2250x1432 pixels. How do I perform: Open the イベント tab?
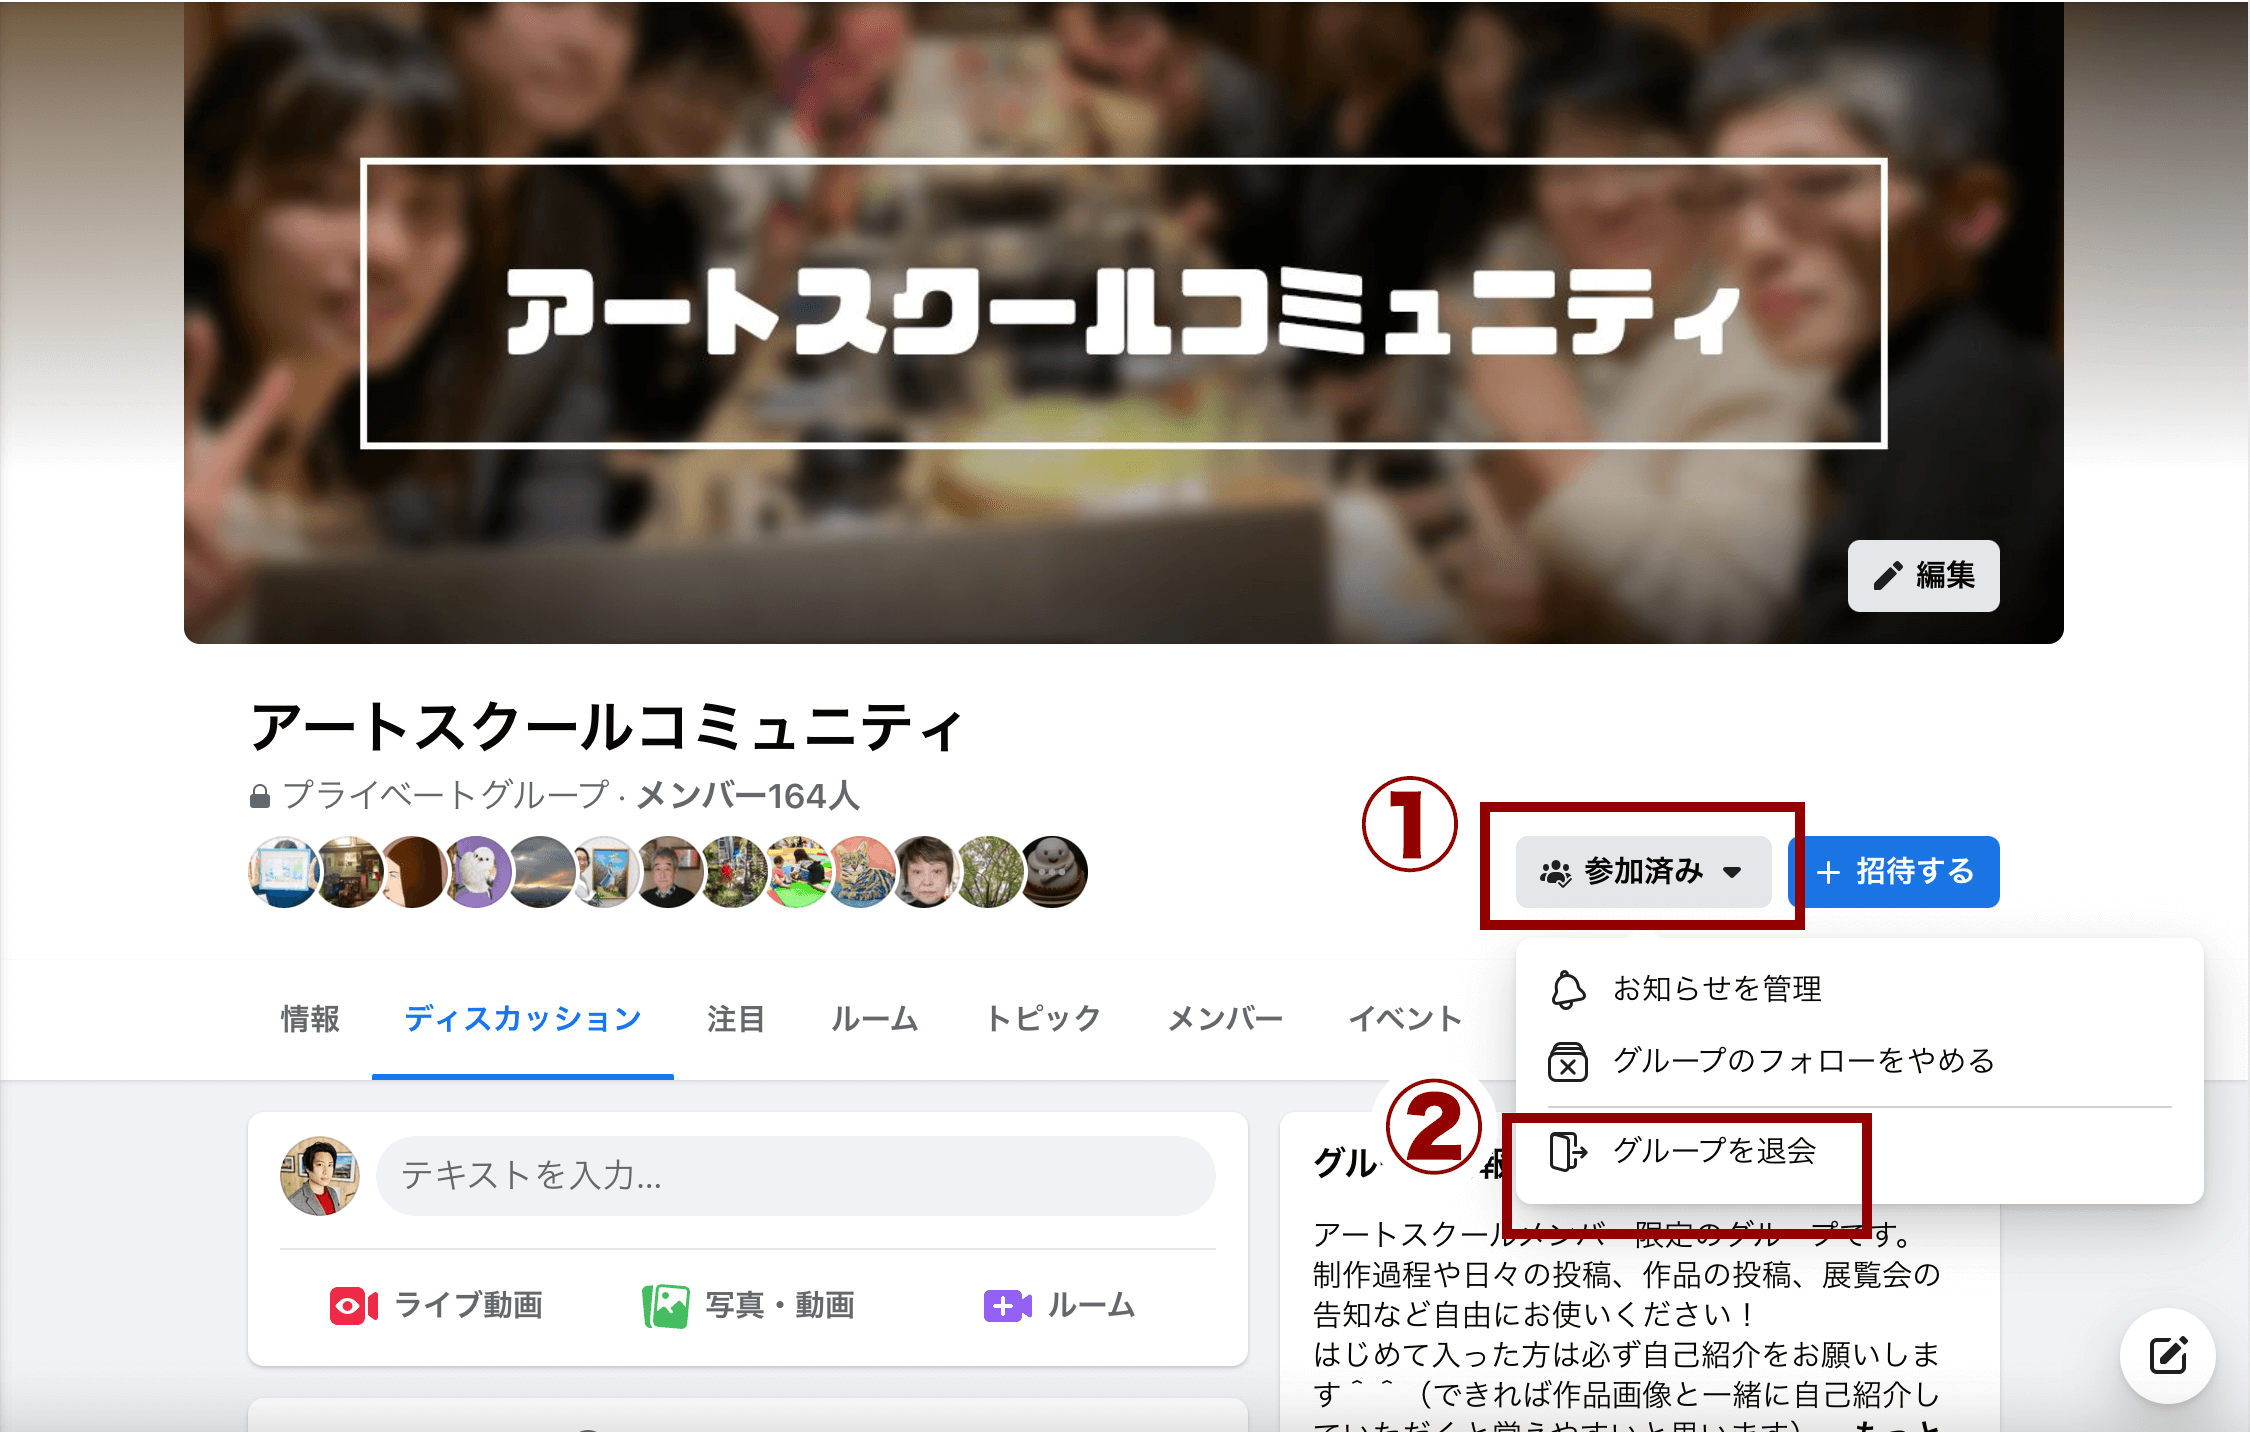pyautogui.click(x=1405, y=1019)
